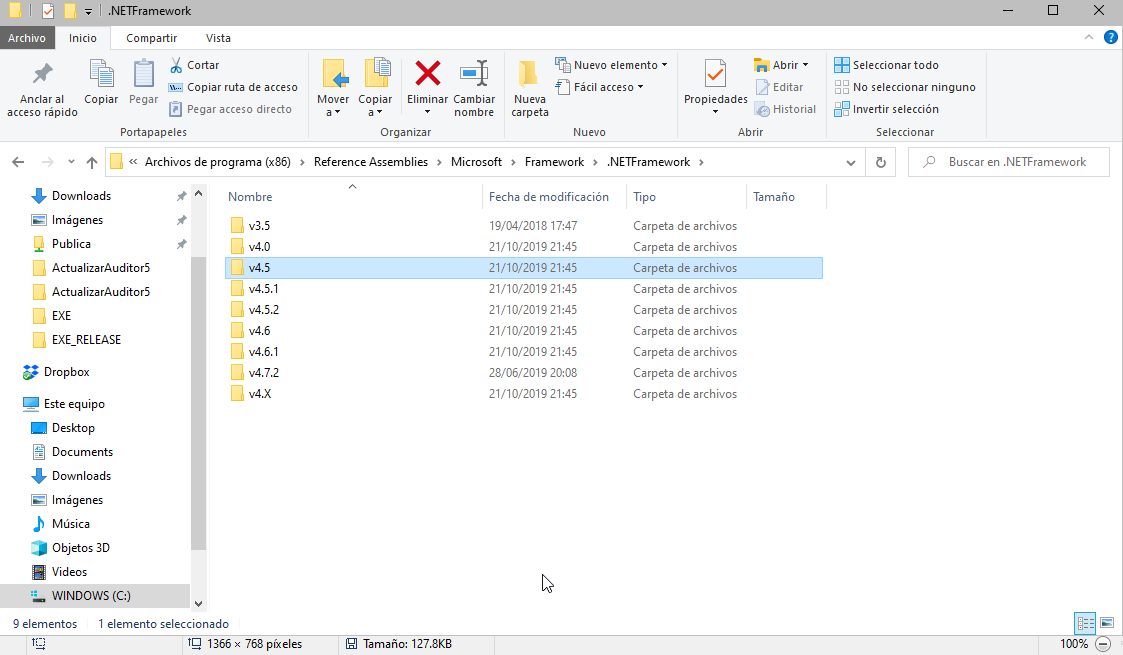Go forward with the right arrow

[x=47, y=162]
